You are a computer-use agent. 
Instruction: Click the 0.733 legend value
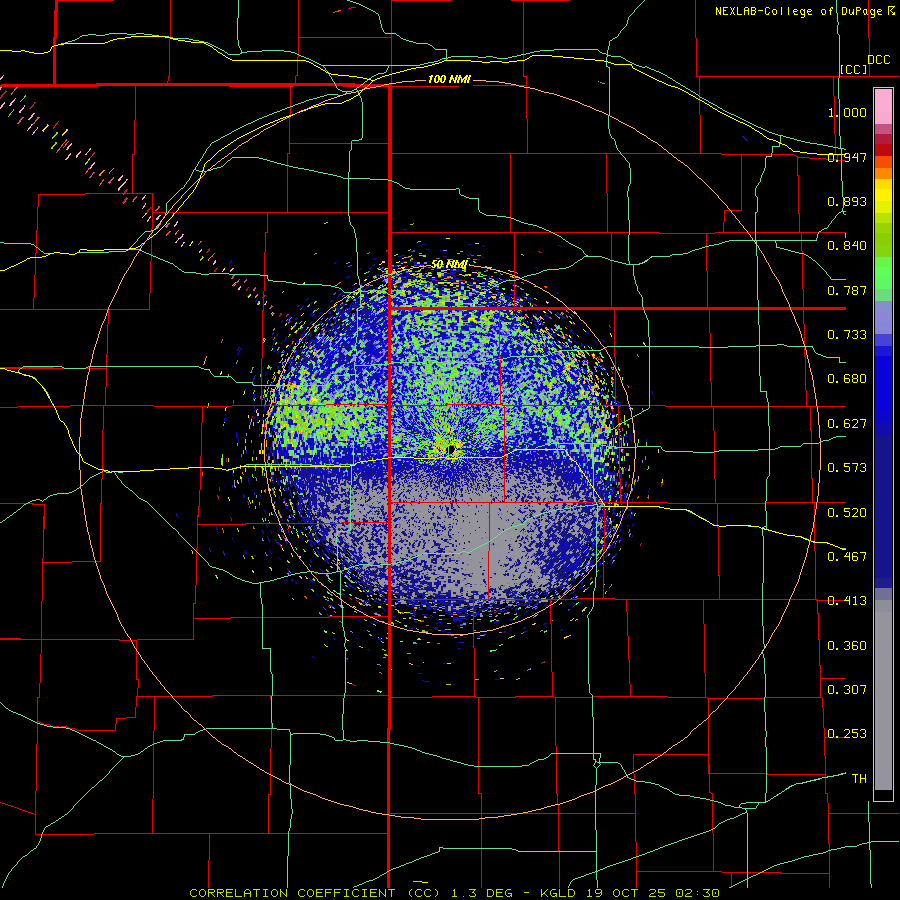[x=847, y=335]
